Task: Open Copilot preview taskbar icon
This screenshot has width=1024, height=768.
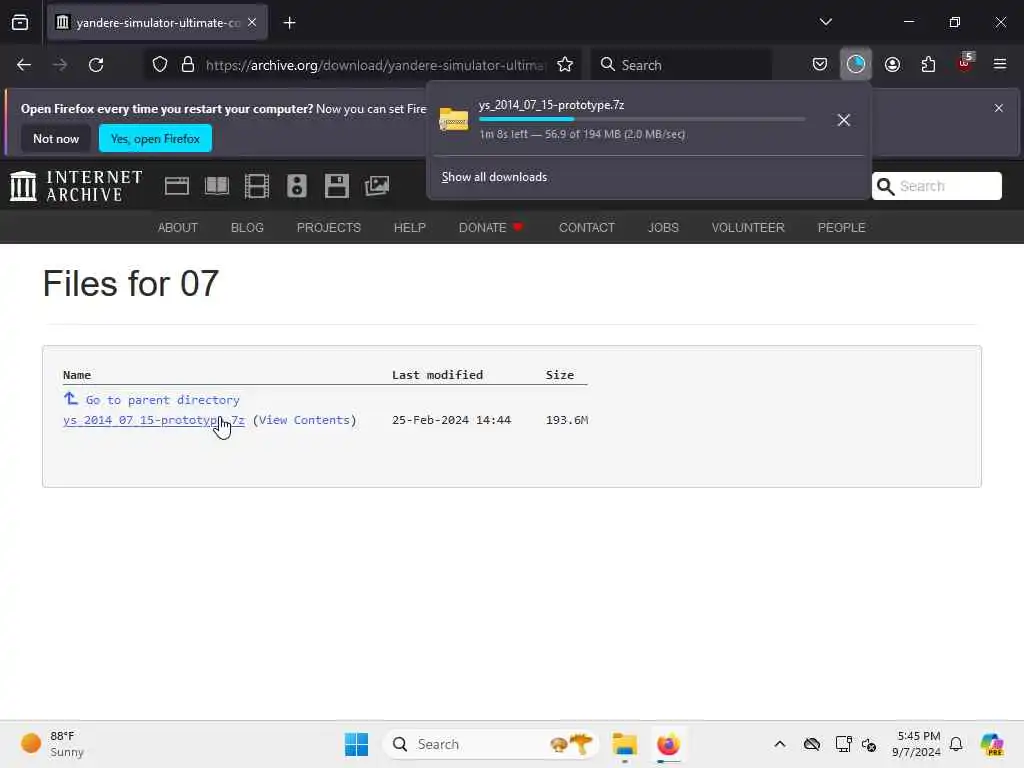Action: tap(991, 744)
